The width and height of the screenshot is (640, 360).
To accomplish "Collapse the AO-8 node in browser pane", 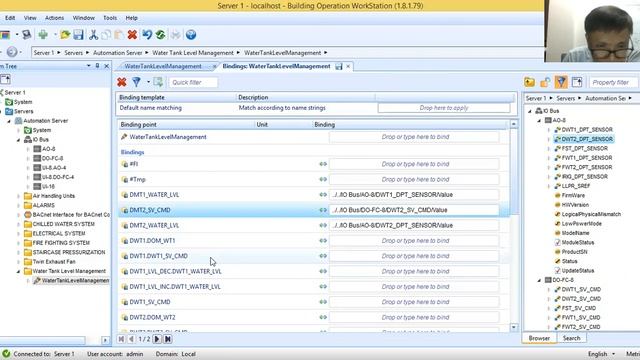I will pos(539,120).
